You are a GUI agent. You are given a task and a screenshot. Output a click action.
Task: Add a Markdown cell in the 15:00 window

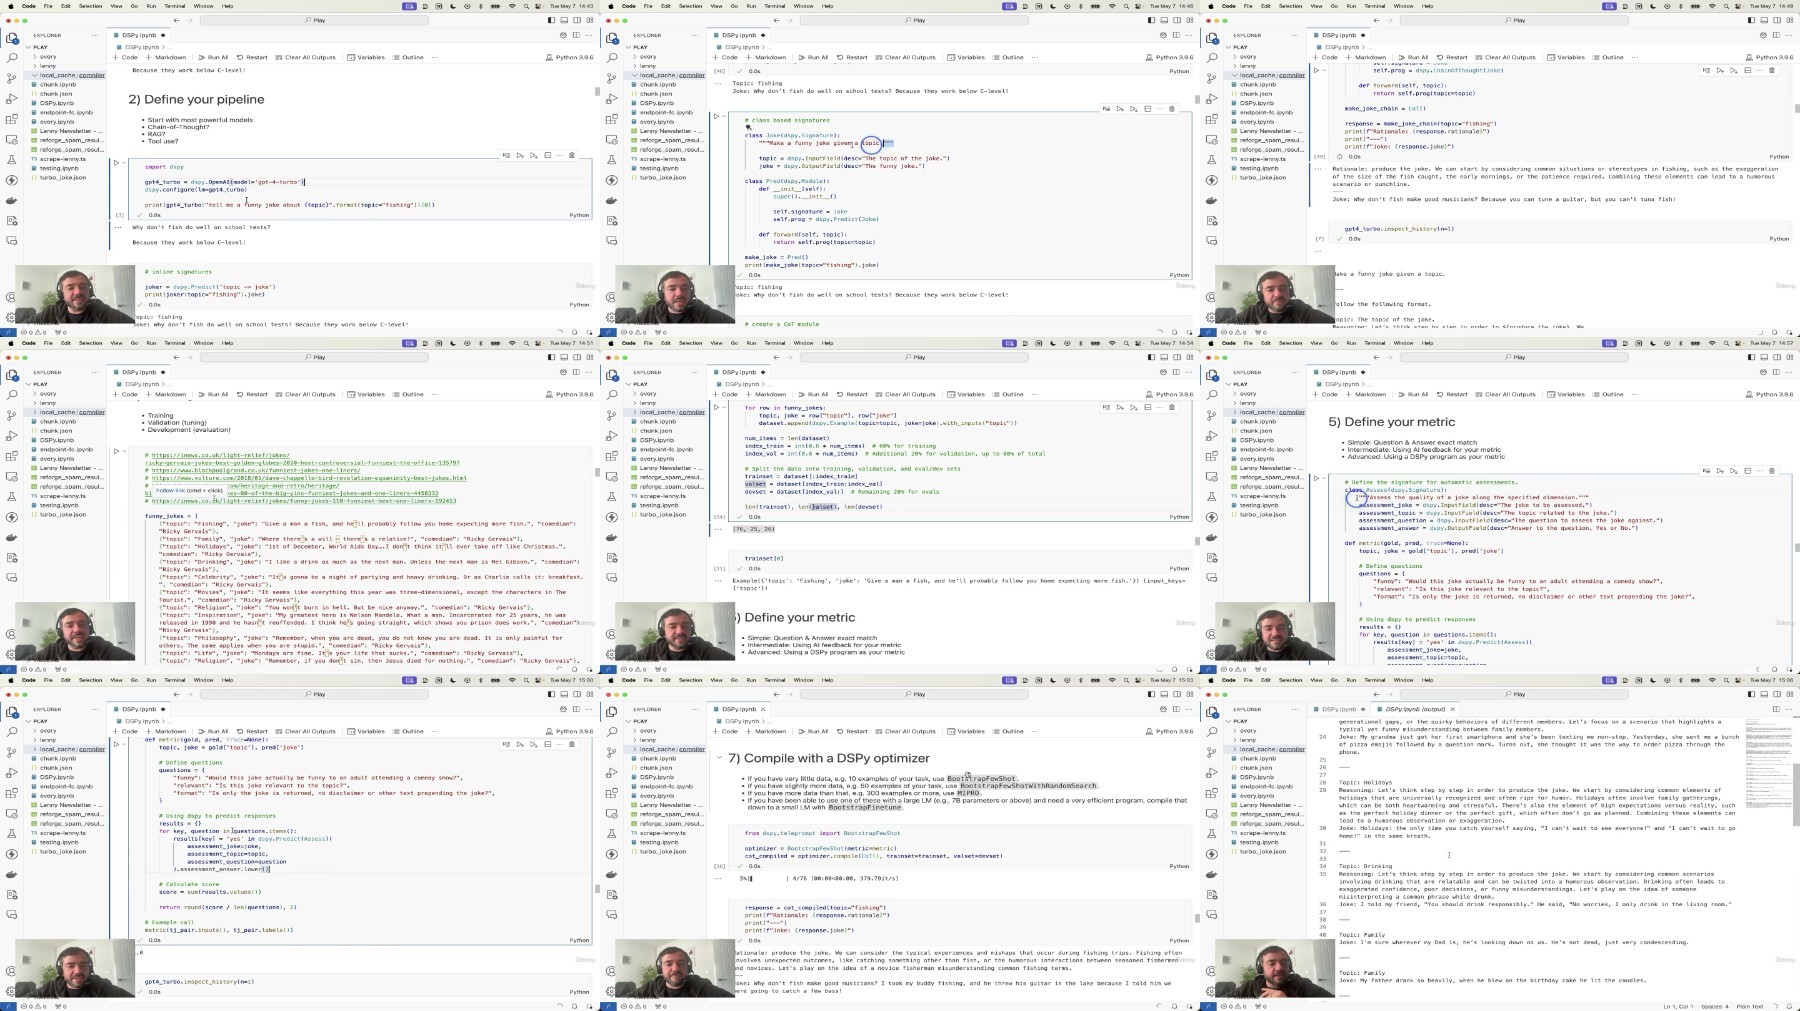click(167, 731)
